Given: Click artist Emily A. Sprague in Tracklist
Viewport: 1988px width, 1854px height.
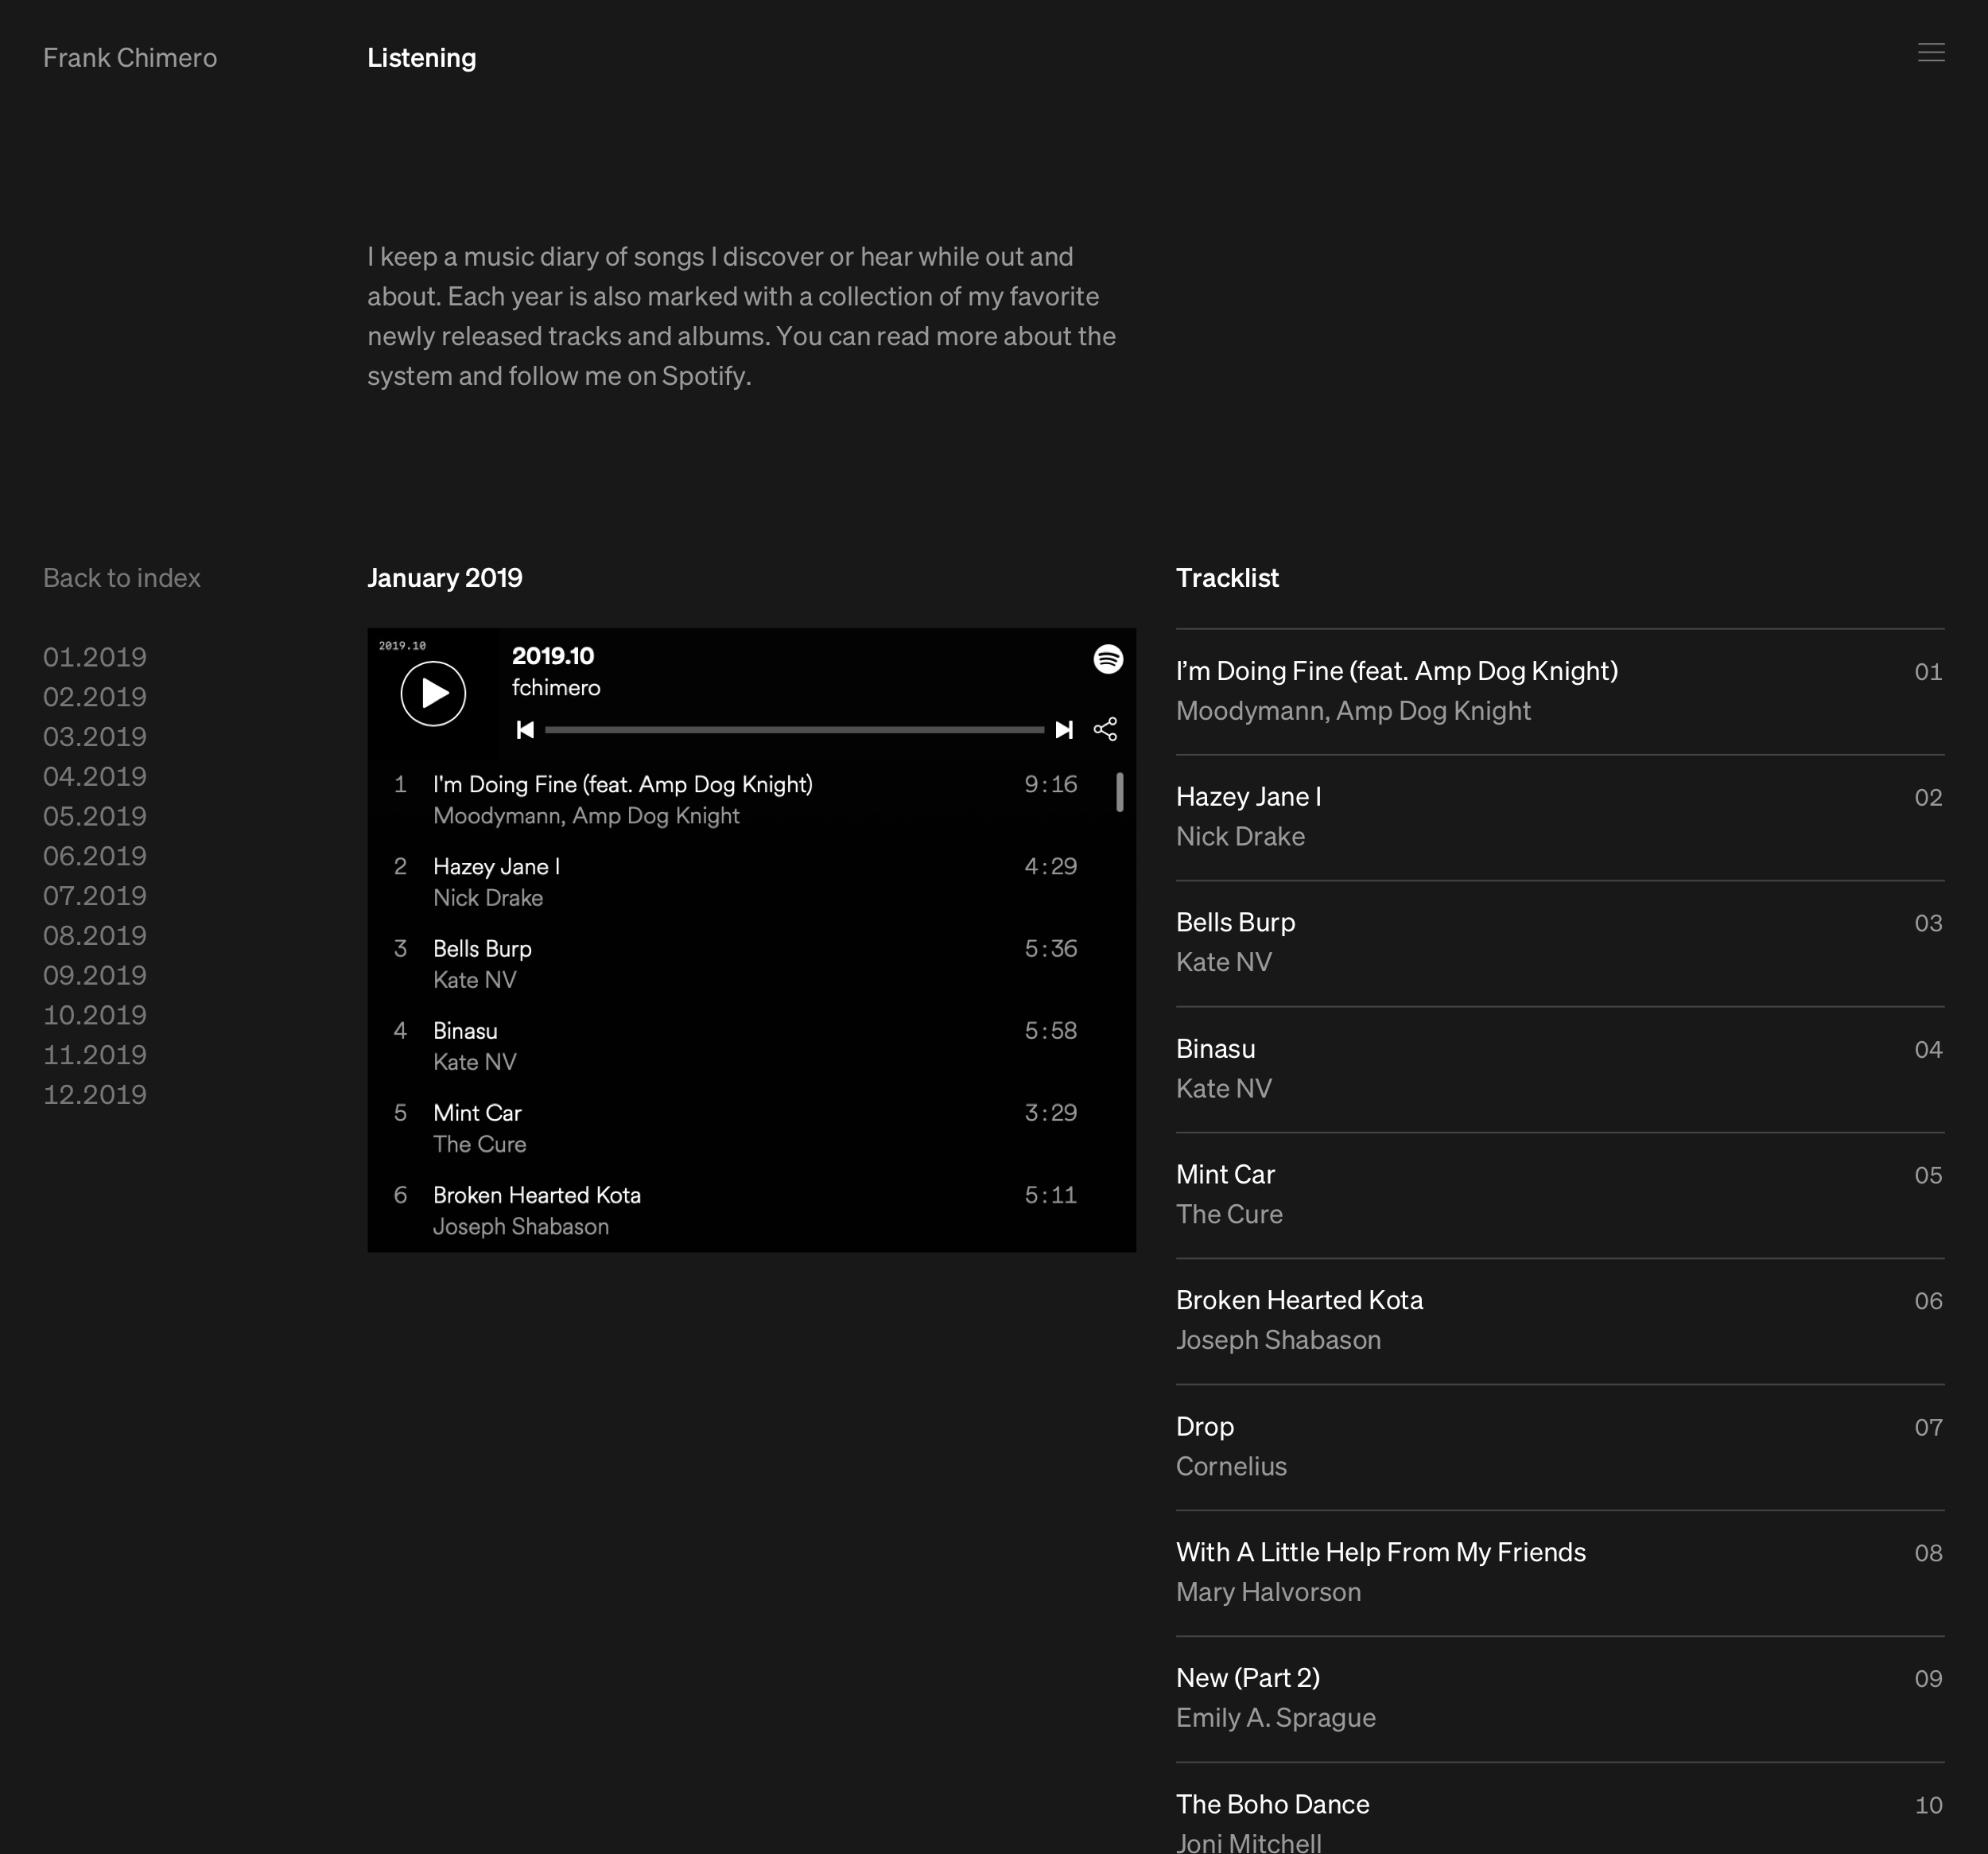Looking at the screenshot, I should tap(1276, 1719).
